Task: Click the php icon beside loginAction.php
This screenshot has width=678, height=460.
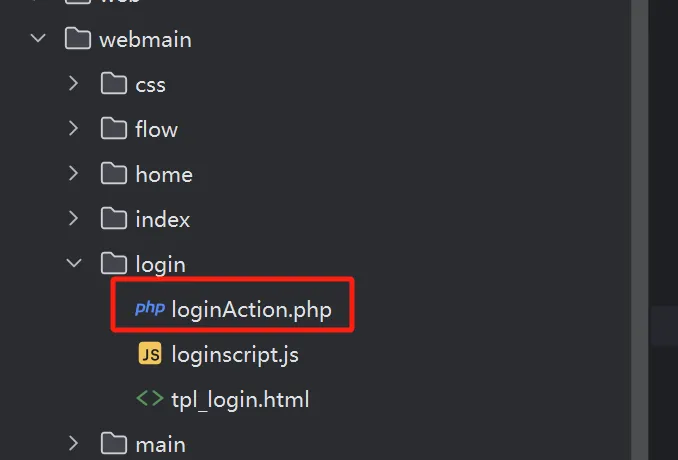Action: [150, 308]
